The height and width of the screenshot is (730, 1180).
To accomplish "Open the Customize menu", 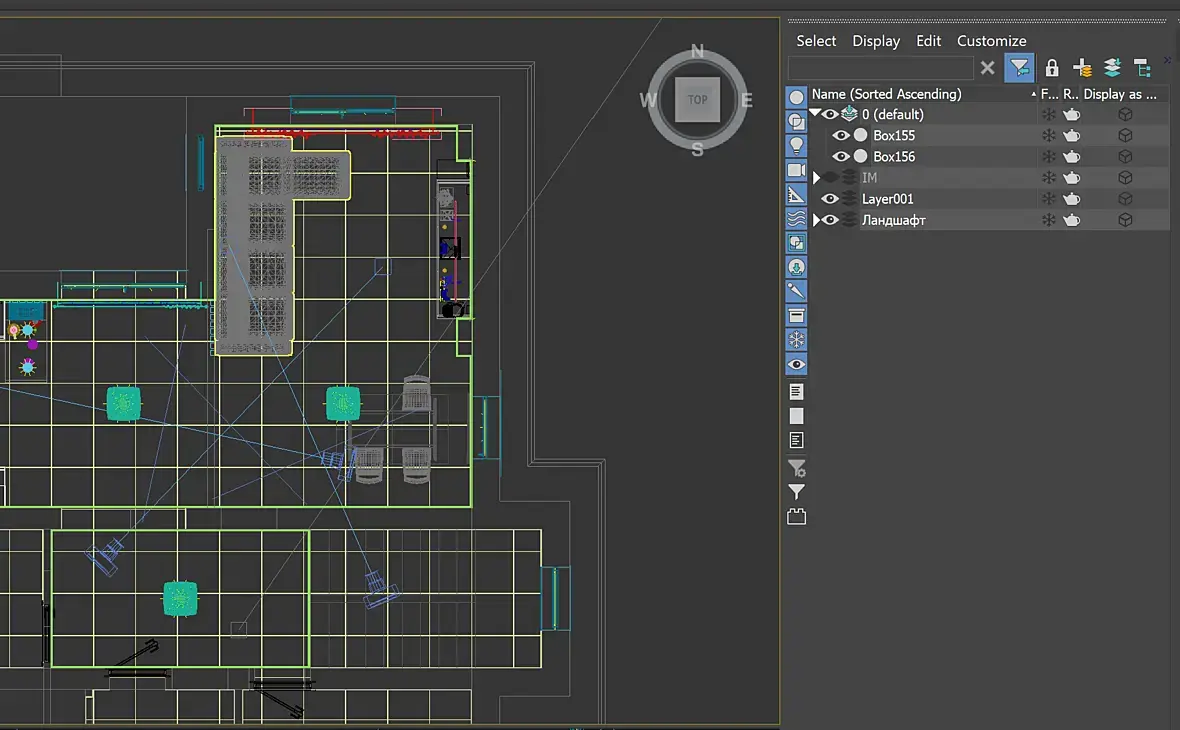I will [x=991, y=41].
